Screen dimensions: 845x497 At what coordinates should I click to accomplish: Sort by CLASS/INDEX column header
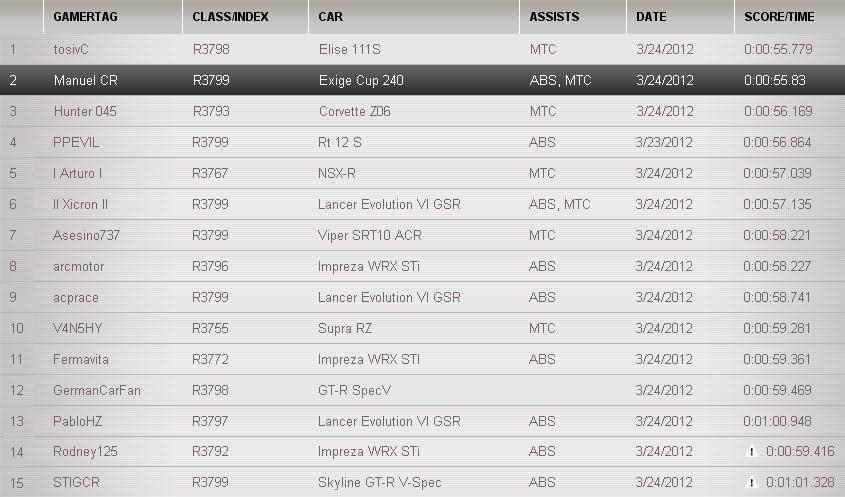coord(230,18)
